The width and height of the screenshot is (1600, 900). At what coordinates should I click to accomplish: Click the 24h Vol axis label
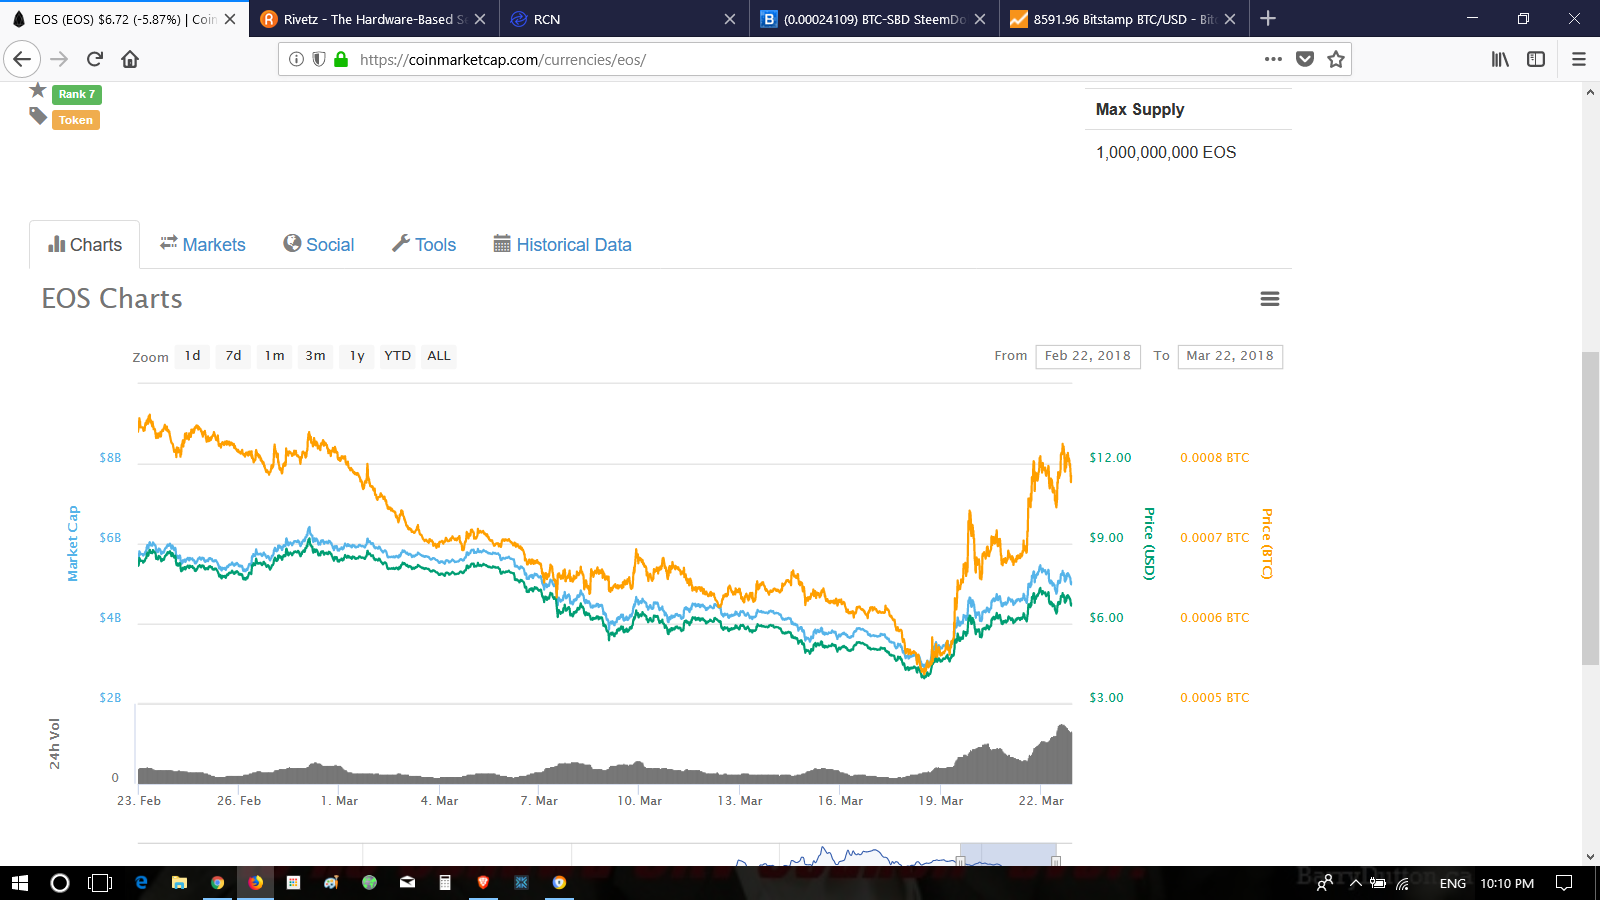click(x=54, y=744)
